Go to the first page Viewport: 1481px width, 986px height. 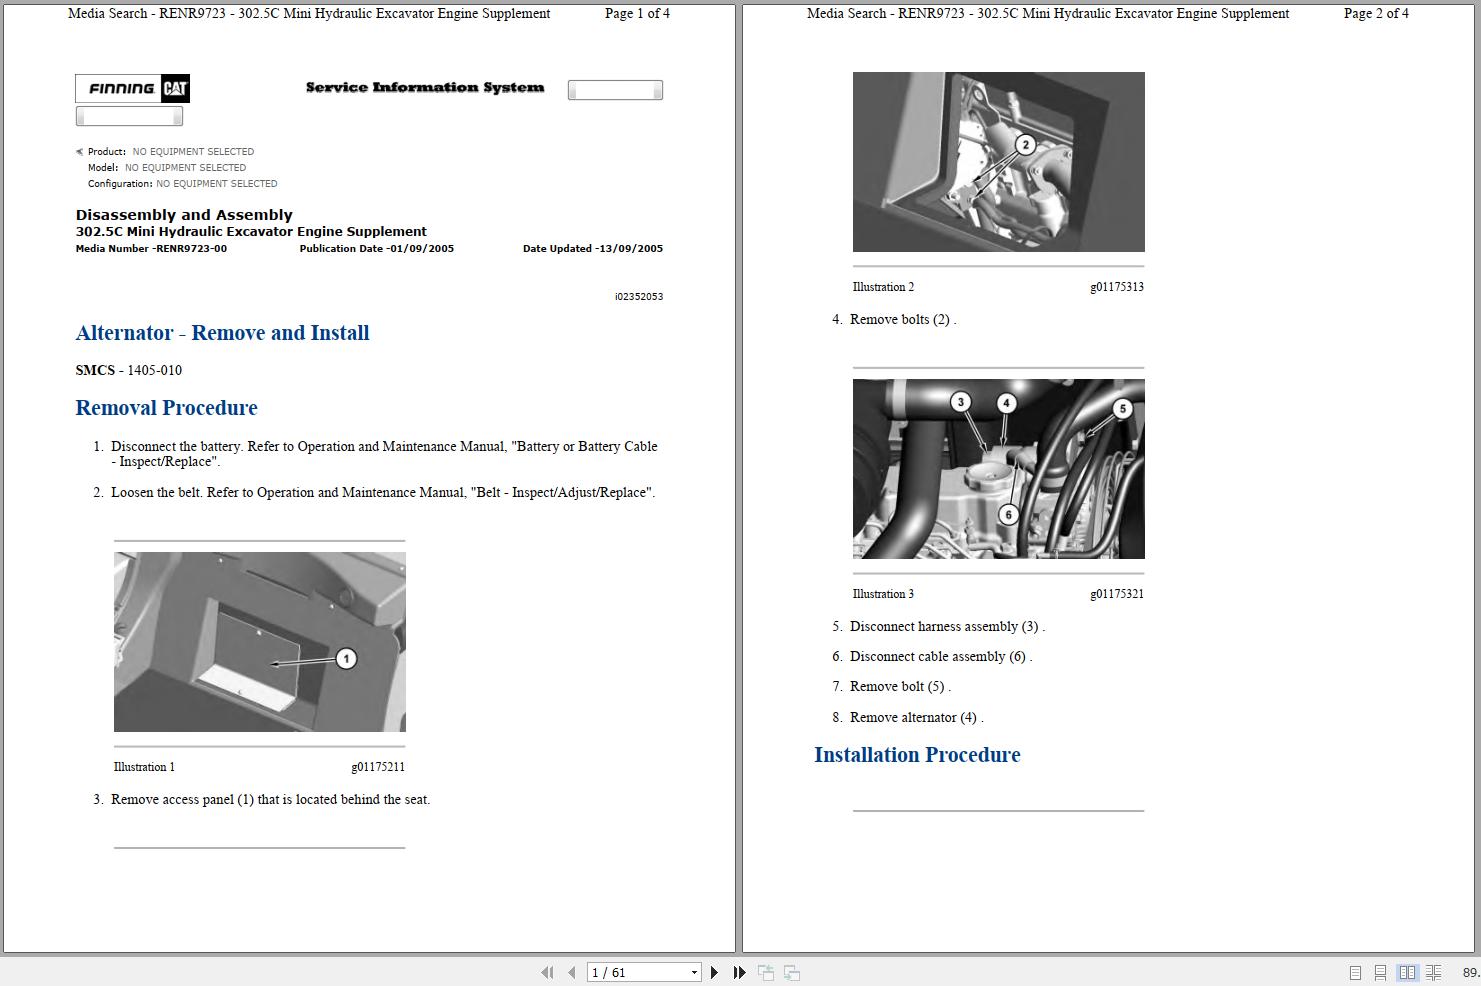click(547, 972)
